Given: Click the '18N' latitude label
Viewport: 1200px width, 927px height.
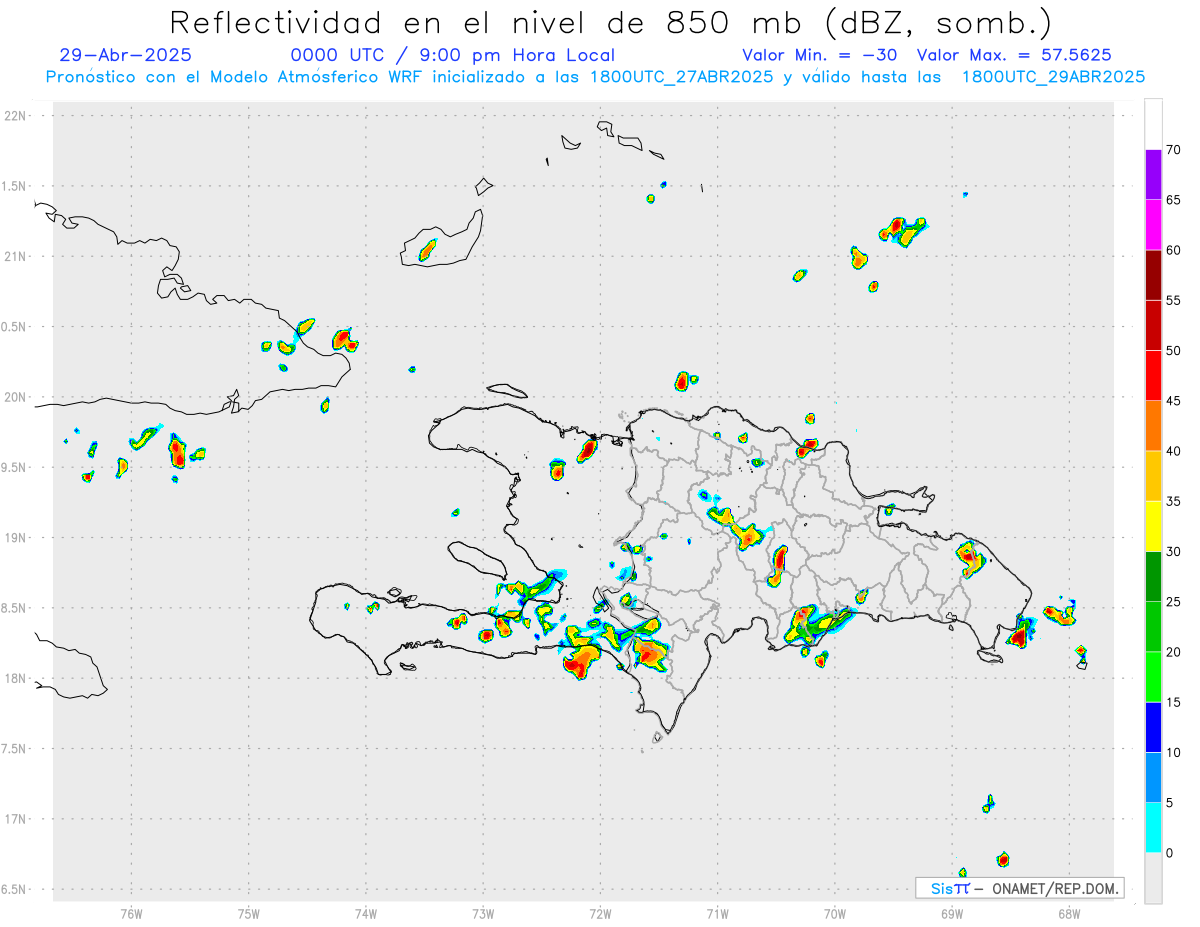Looking at the screenshot, I should (15, 679).
